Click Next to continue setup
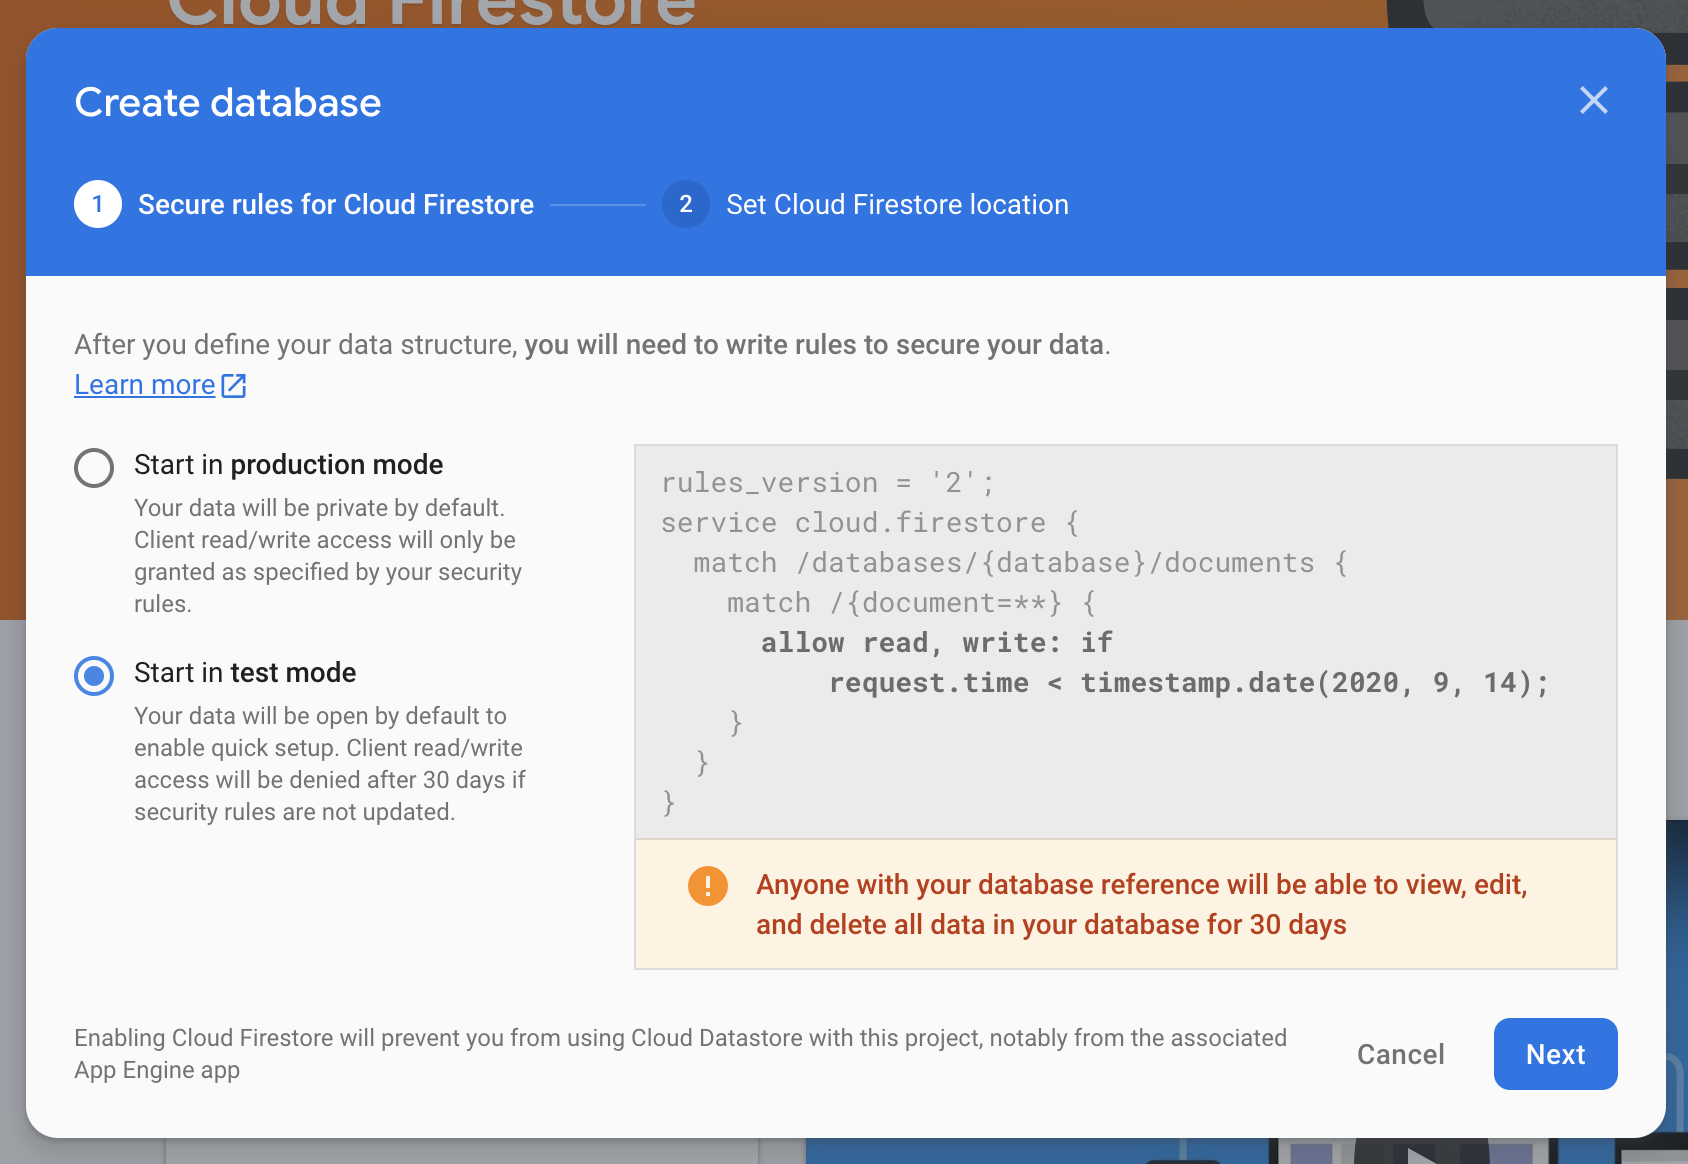 [1555, 1054]
